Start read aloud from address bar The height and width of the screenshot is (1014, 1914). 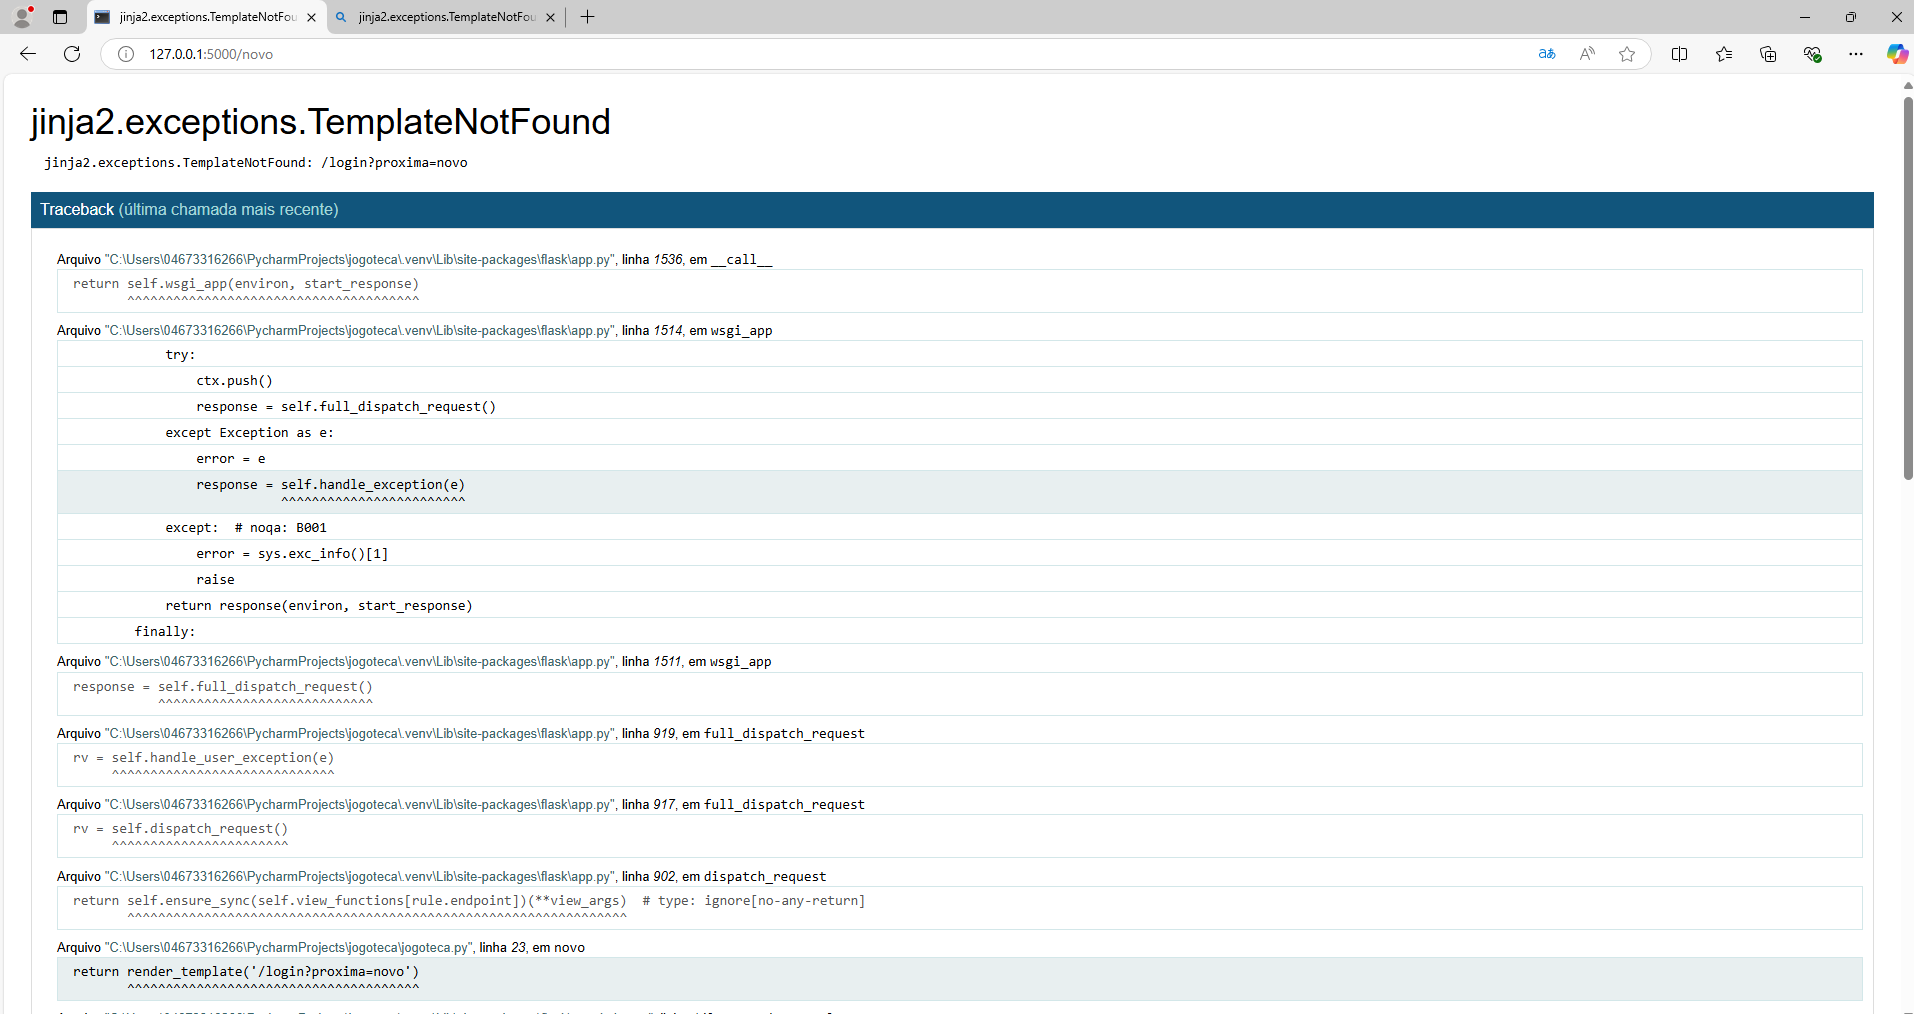(1587, 54)
